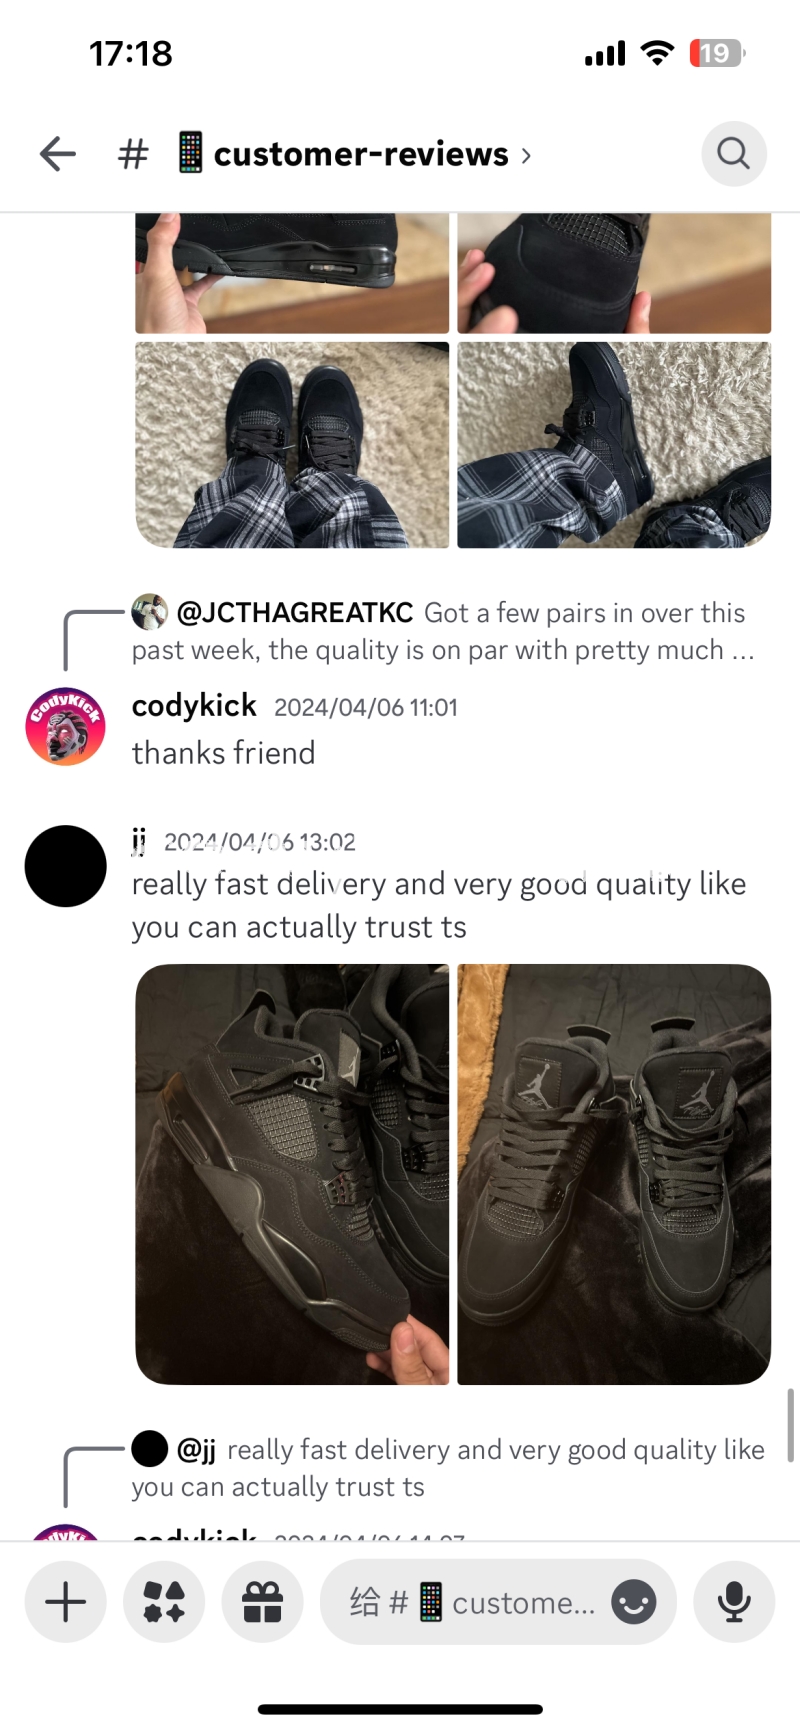Open photo of feet on carpet
The image size is (800, 1731).
(292, 445)
